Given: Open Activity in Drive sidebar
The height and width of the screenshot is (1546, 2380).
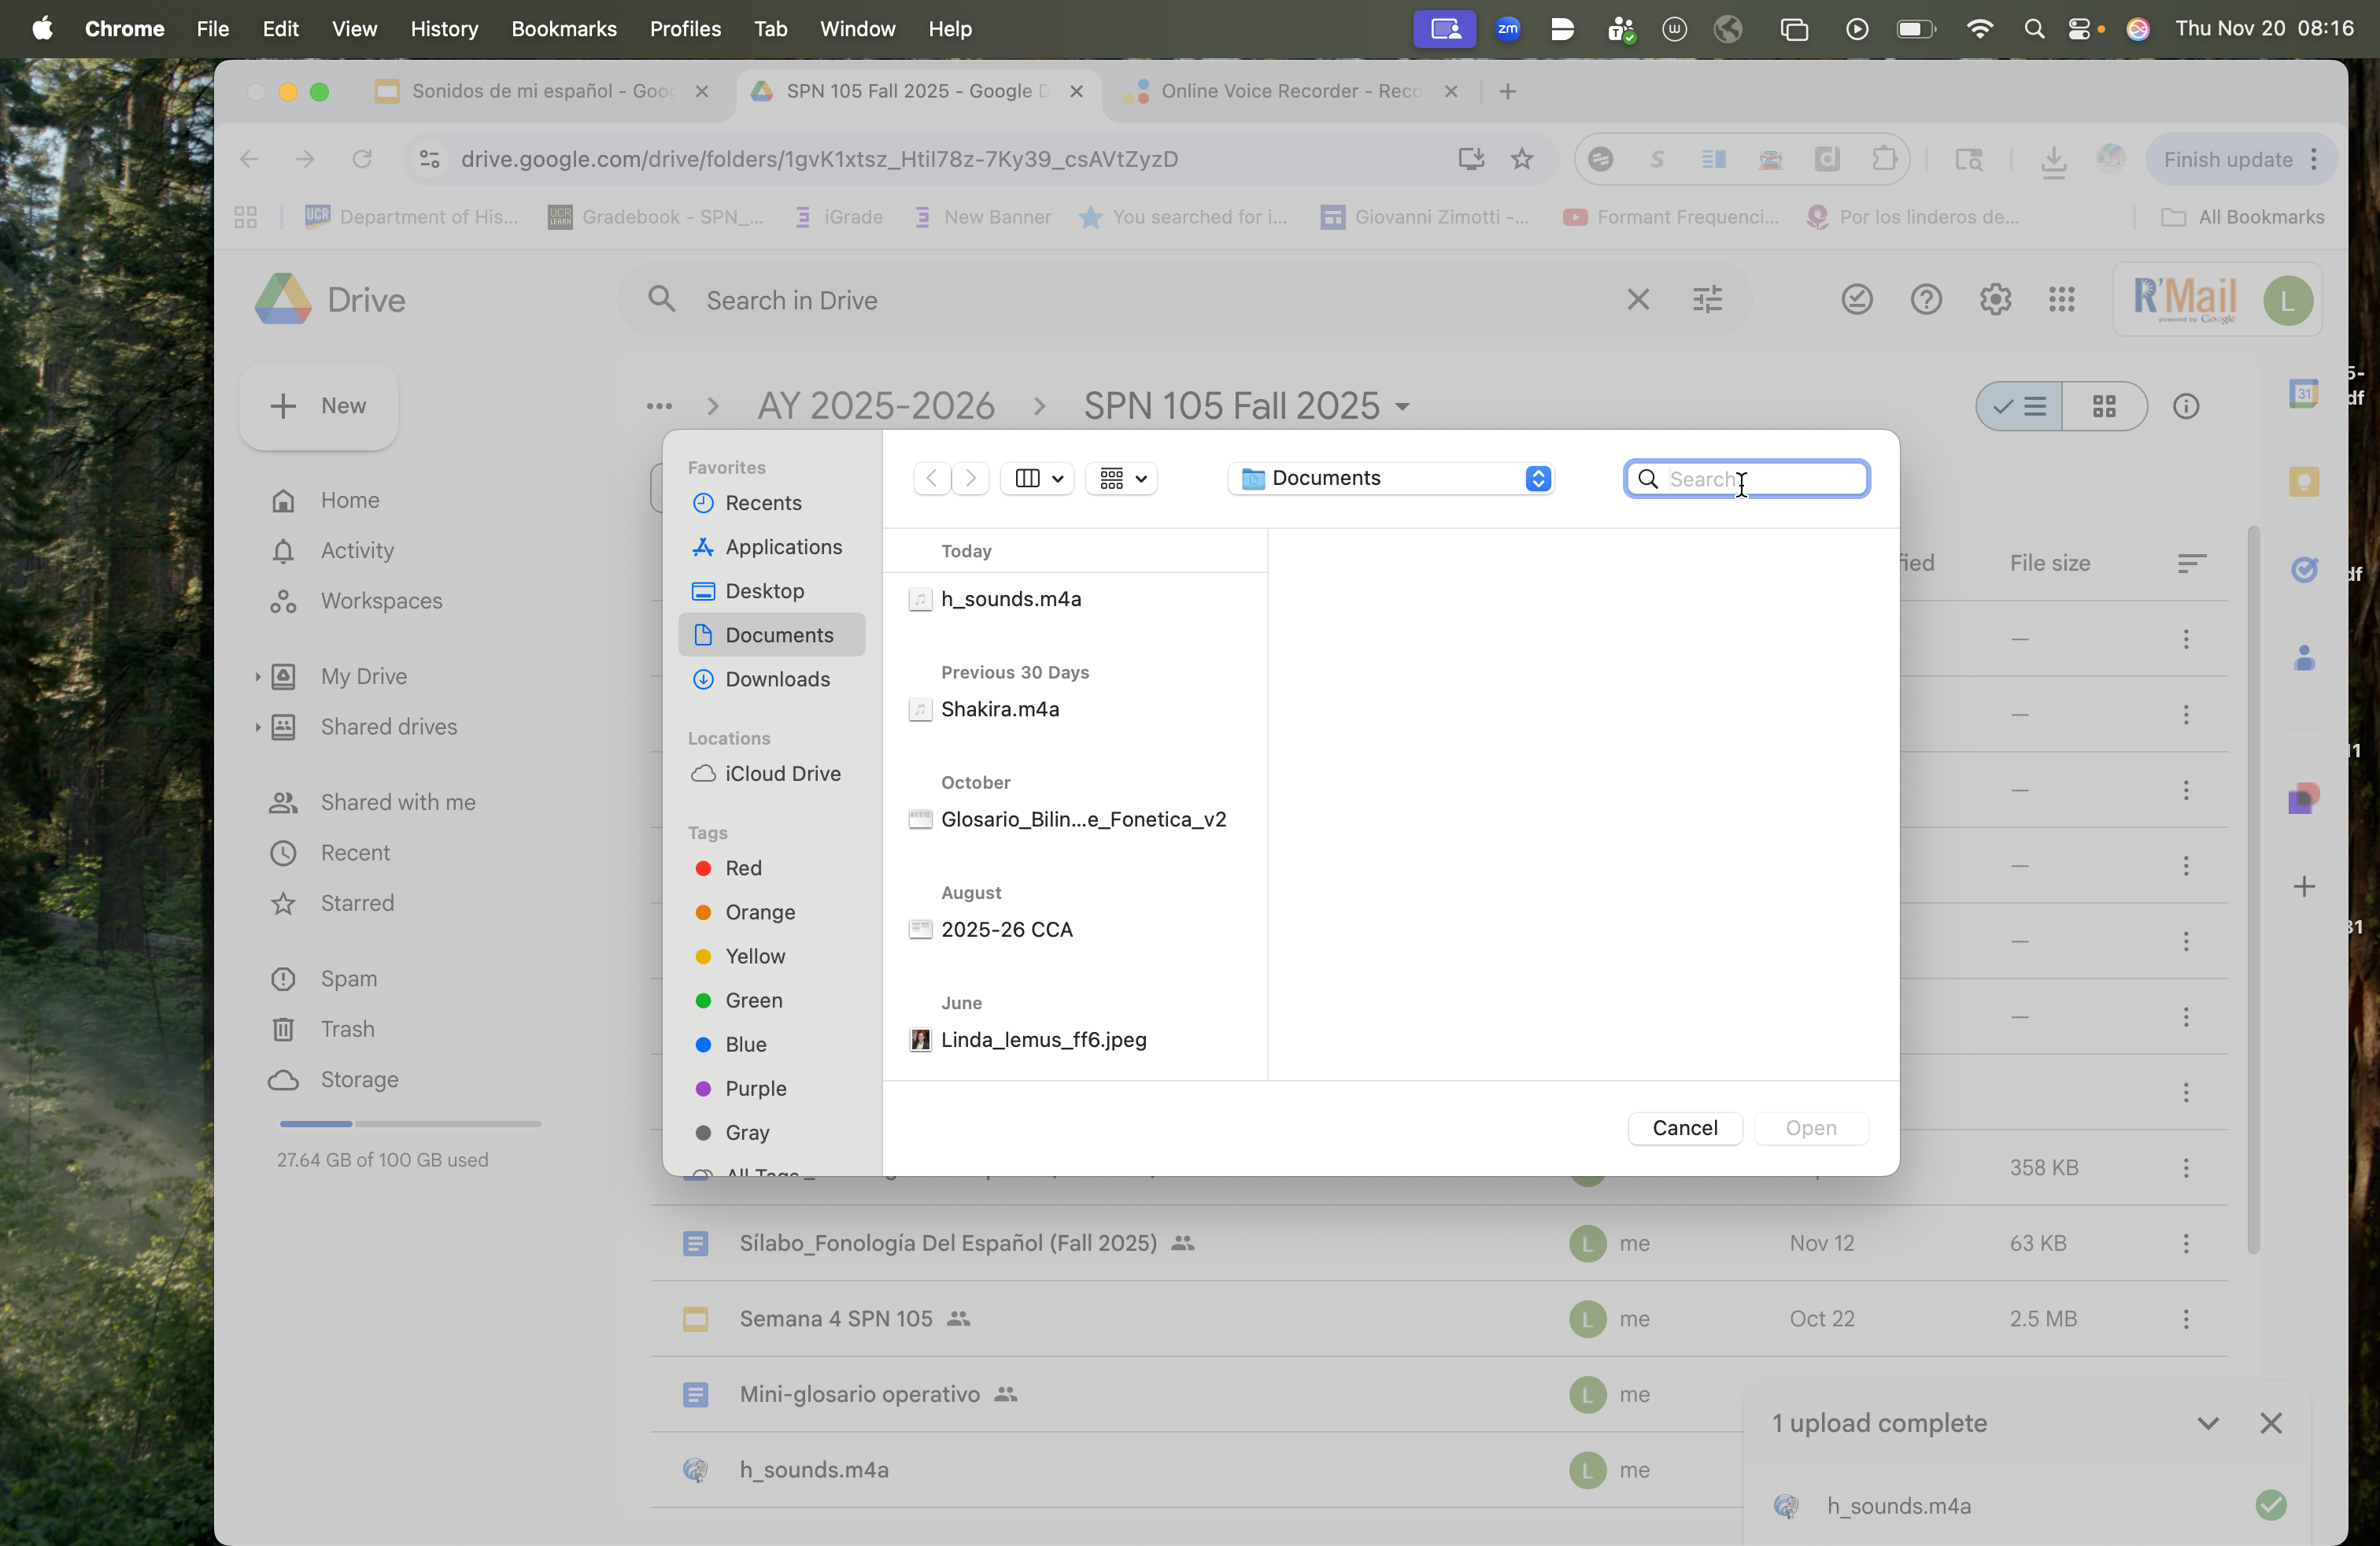Looking at the screenshot, I should point(357,550).
